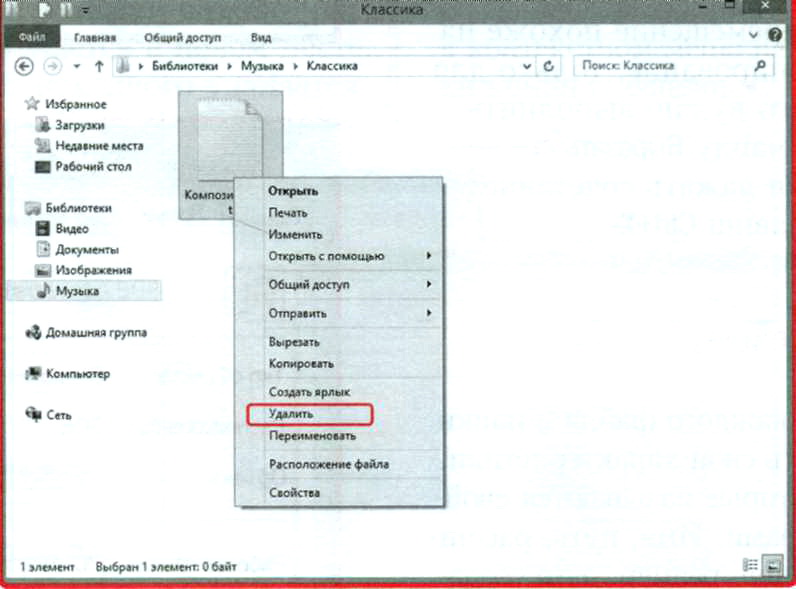Choose Переименовать from the context menu
The width and height of the screenshot is (796, 589).
312,436
